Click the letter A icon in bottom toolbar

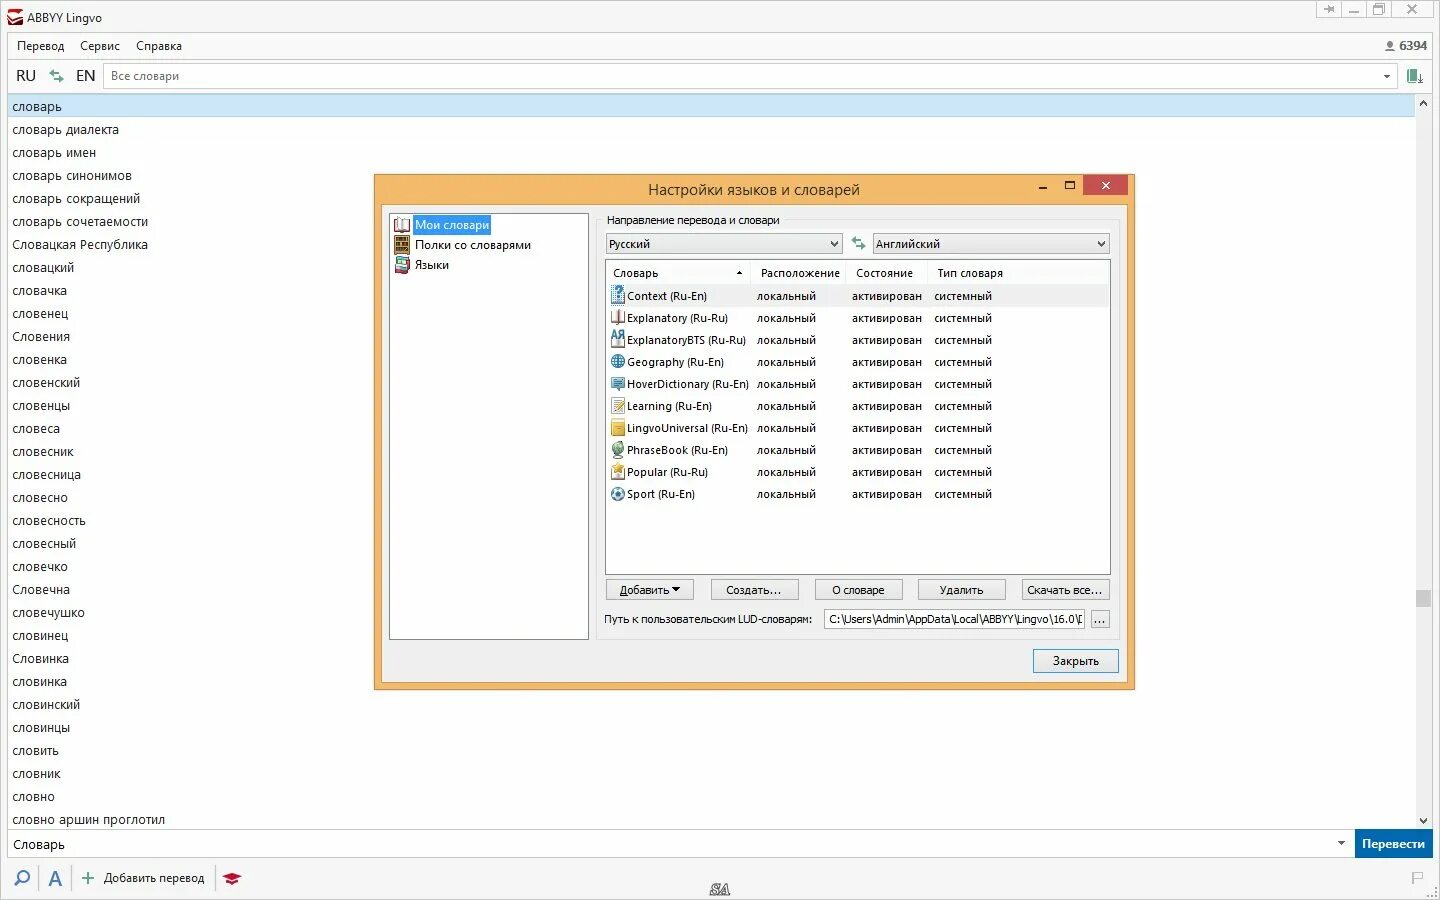pos(55,878)
